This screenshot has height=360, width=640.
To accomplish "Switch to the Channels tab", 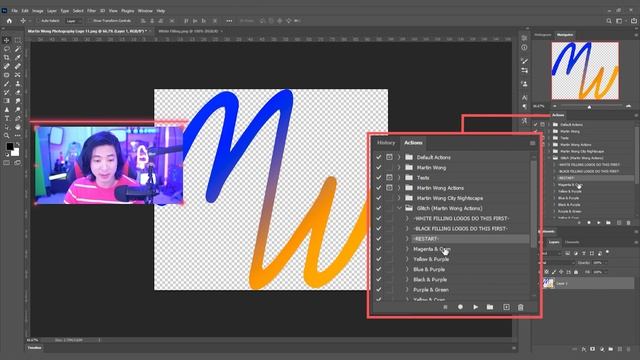I will click(x=572, y=242).
